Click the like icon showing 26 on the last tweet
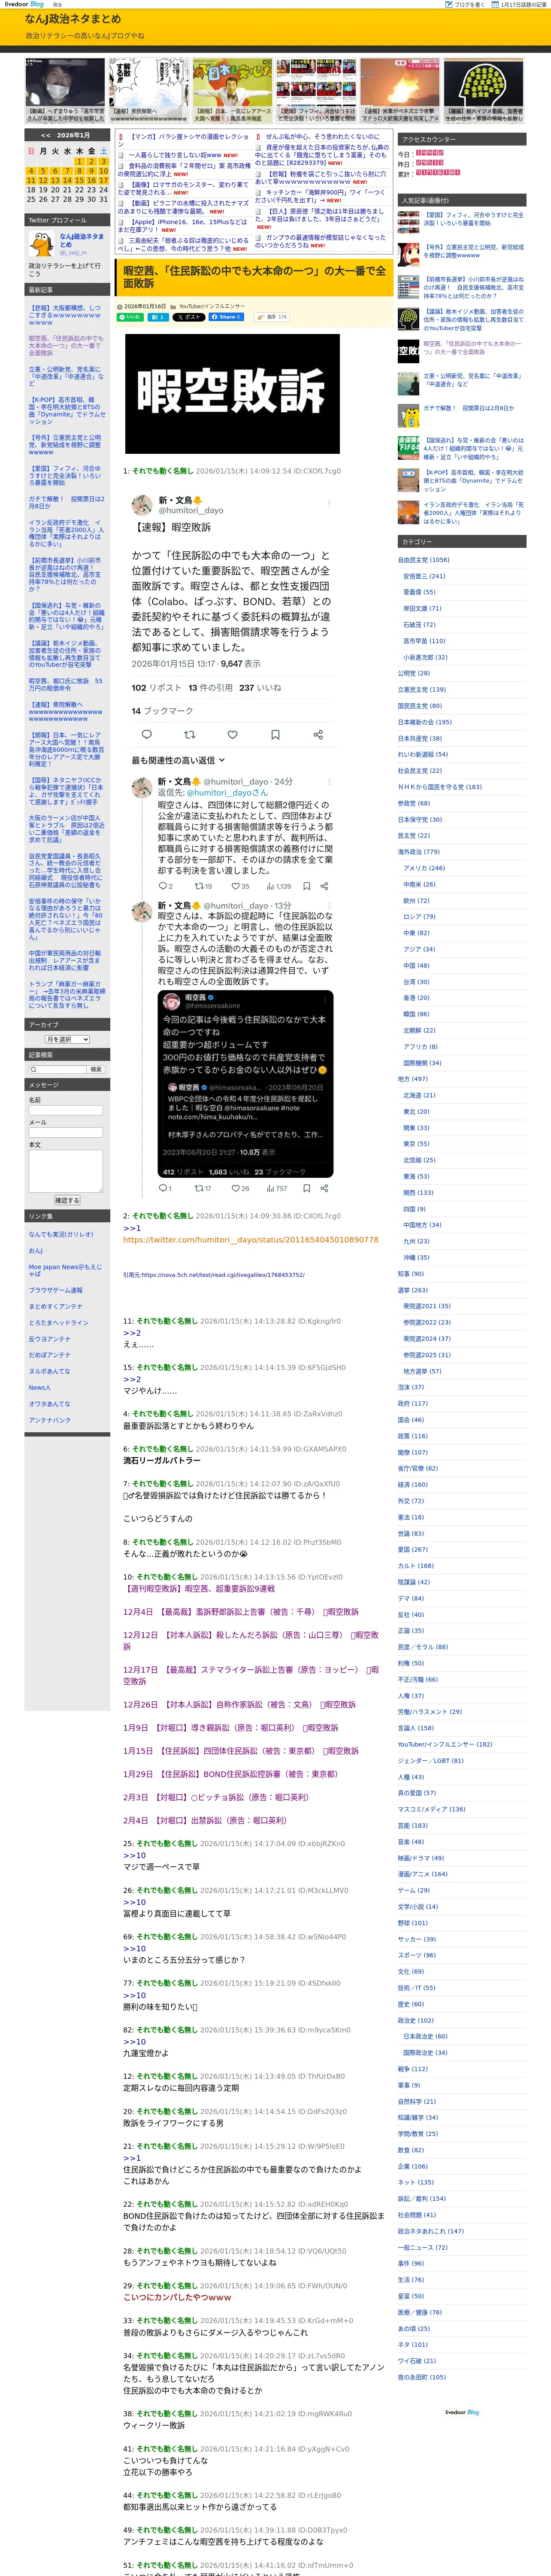 (x=235, y=1188)
